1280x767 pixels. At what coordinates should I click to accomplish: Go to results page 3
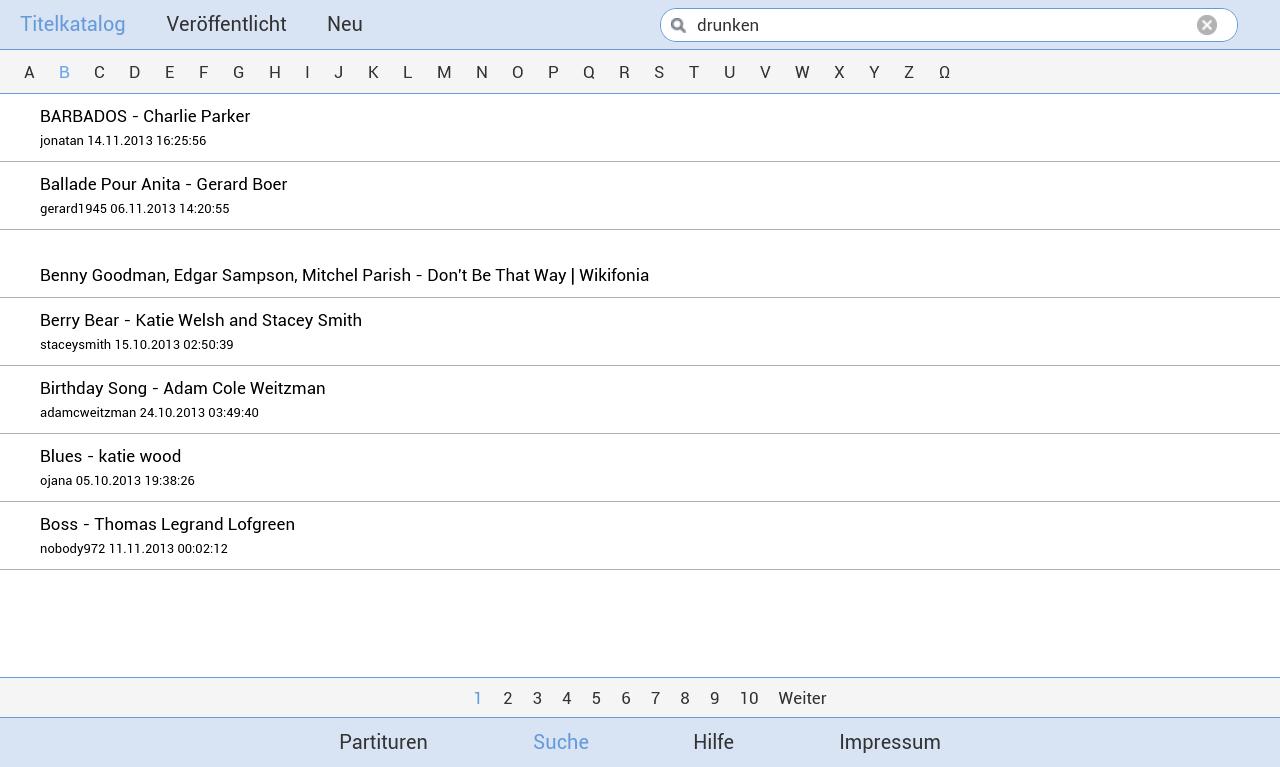click(537, 698)
